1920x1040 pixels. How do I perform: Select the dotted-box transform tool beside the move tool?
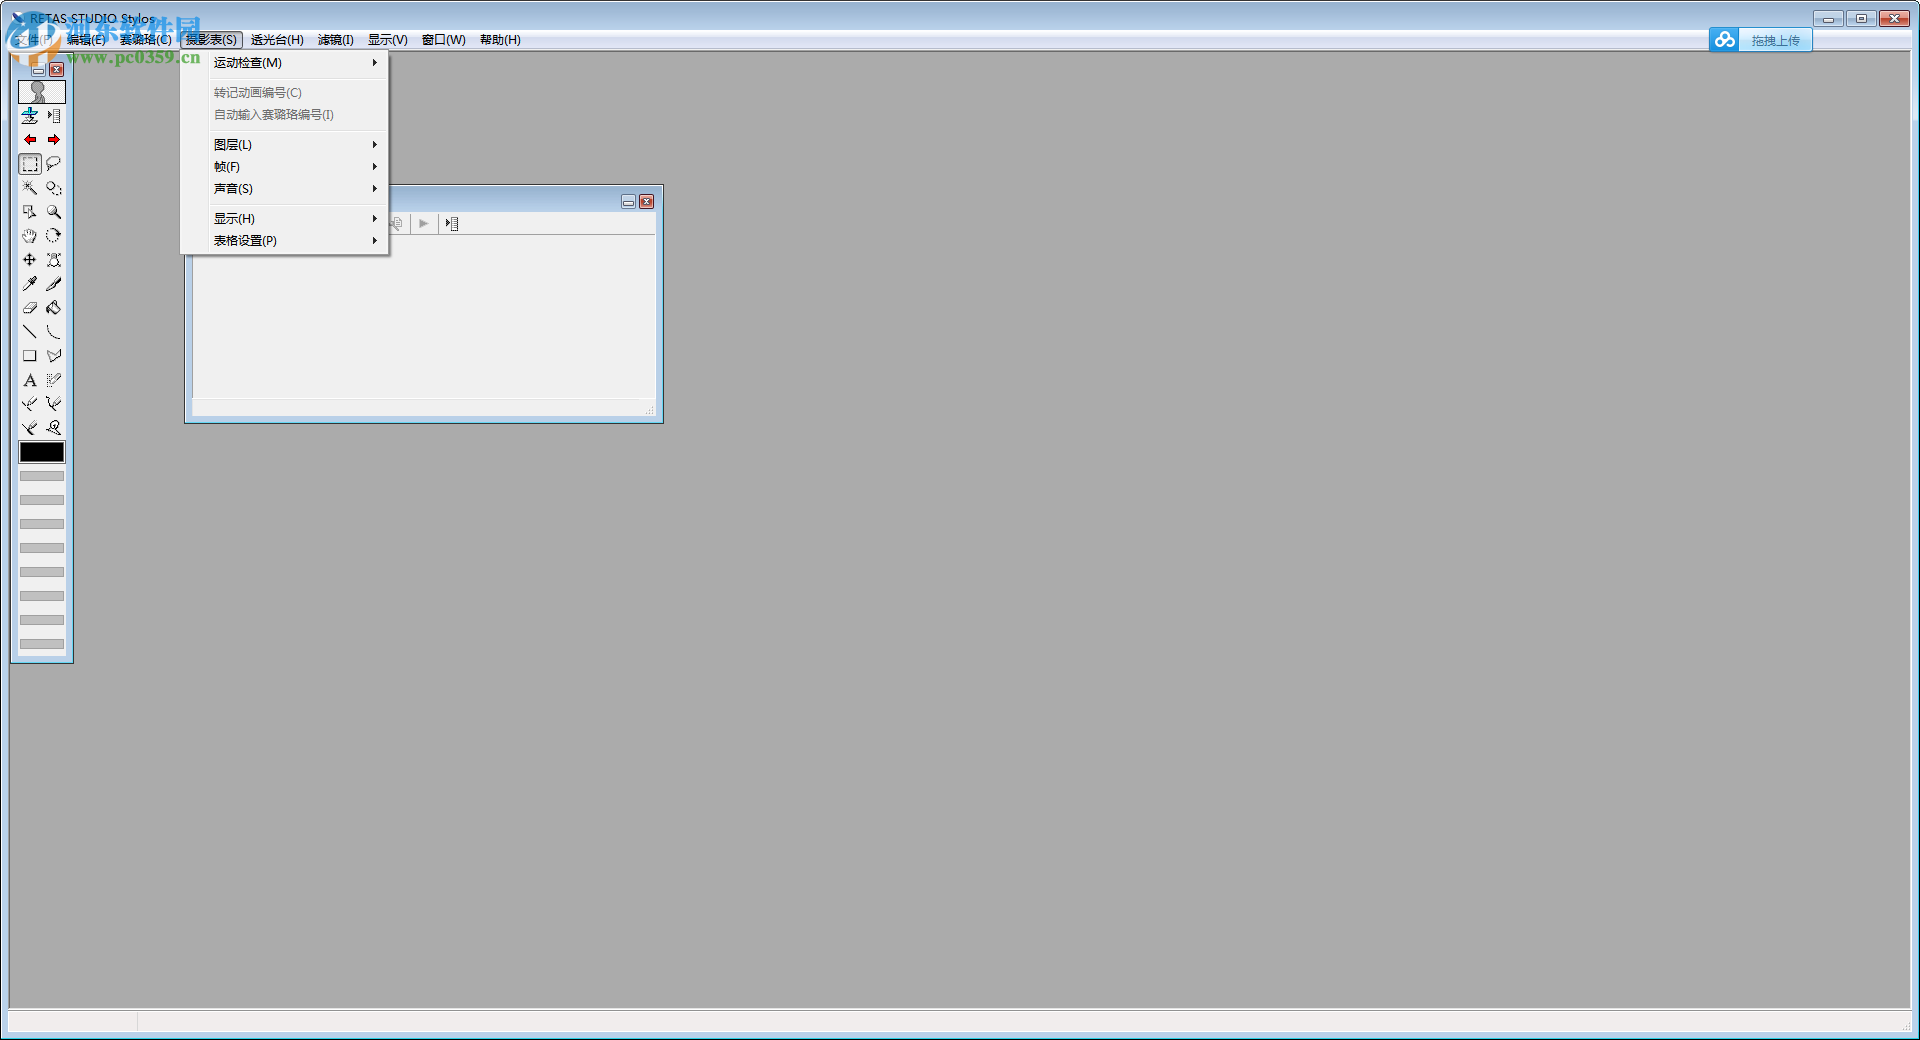(54, 260)
